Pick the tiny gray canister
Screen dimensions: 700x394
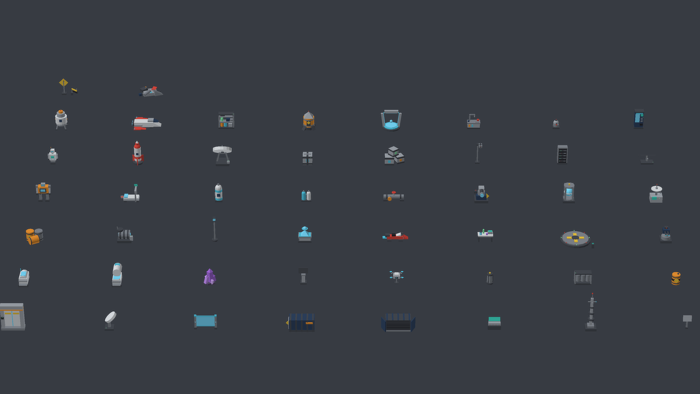click(556, 124)
